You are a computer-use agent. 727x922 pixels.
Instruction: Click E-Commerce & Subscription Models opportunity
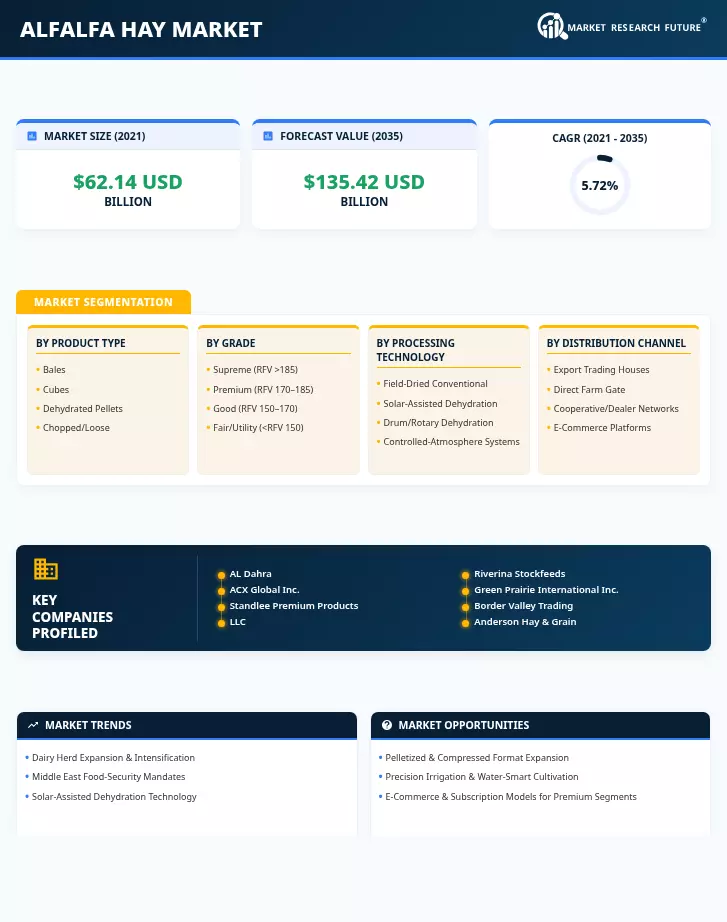(x=511, y=797)
